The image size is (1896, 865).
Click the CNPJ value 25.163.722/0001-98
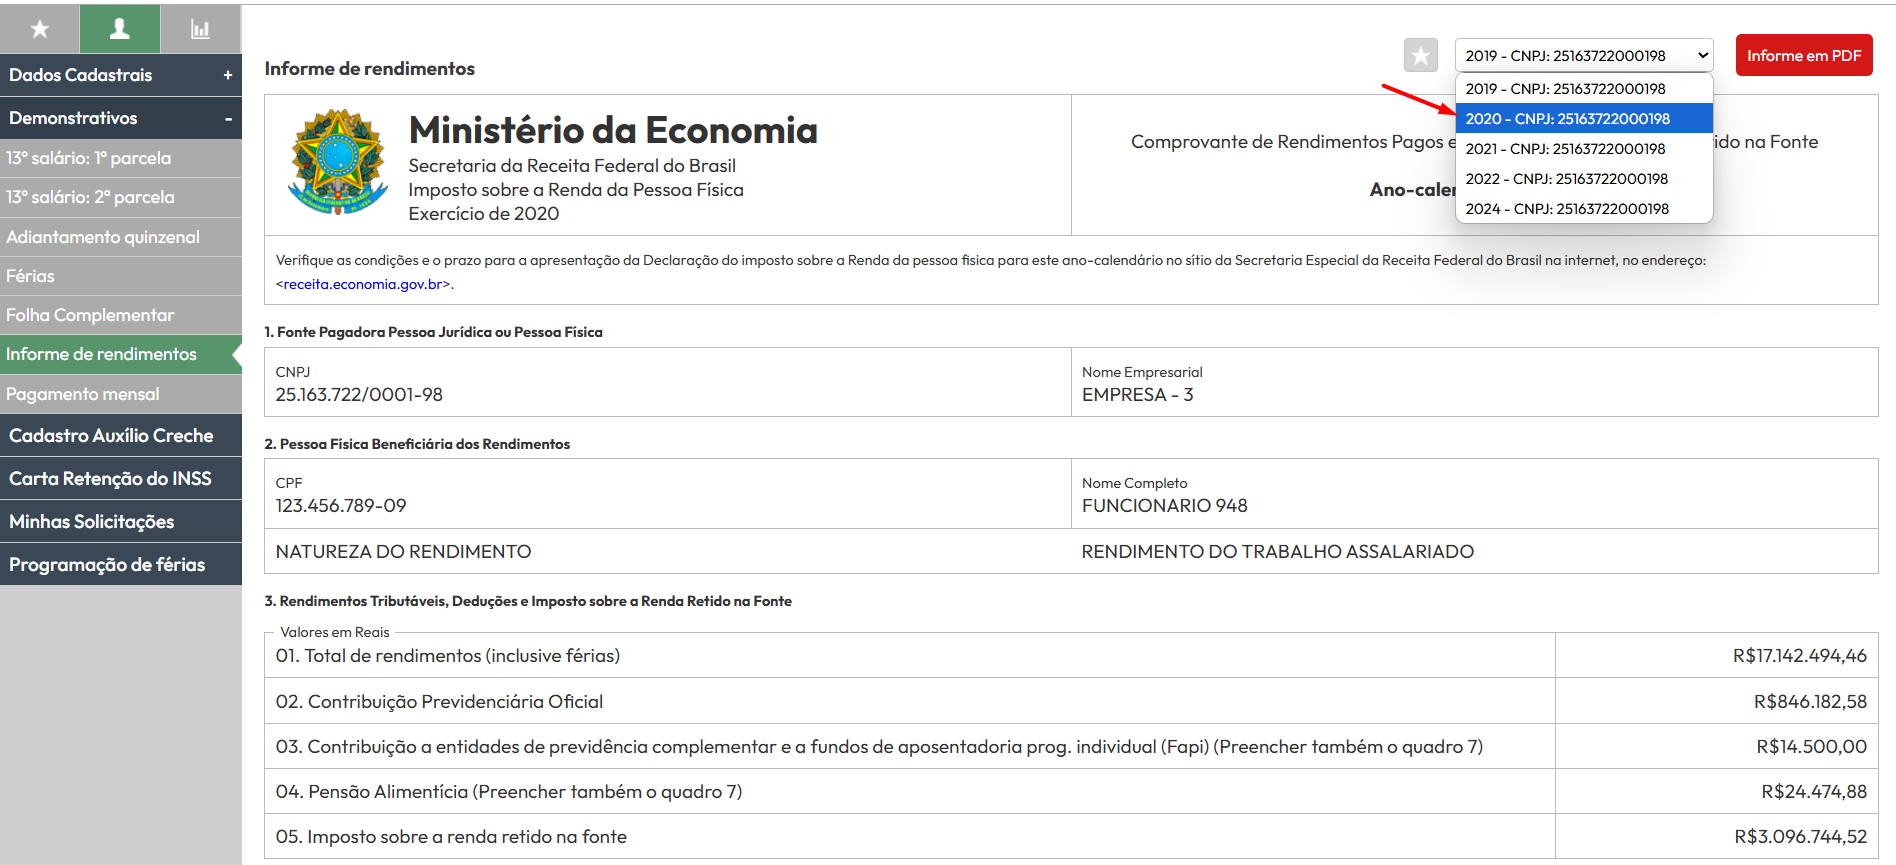tap(359, 395)
